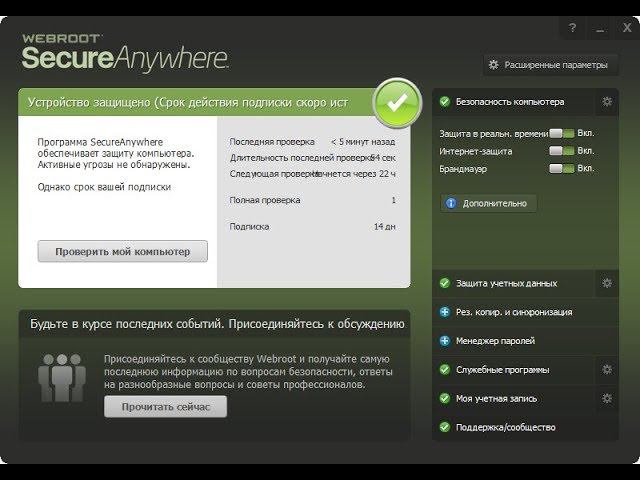
Task: Click green check icon beside Защита учетных данных
Action: pos(445,283)
